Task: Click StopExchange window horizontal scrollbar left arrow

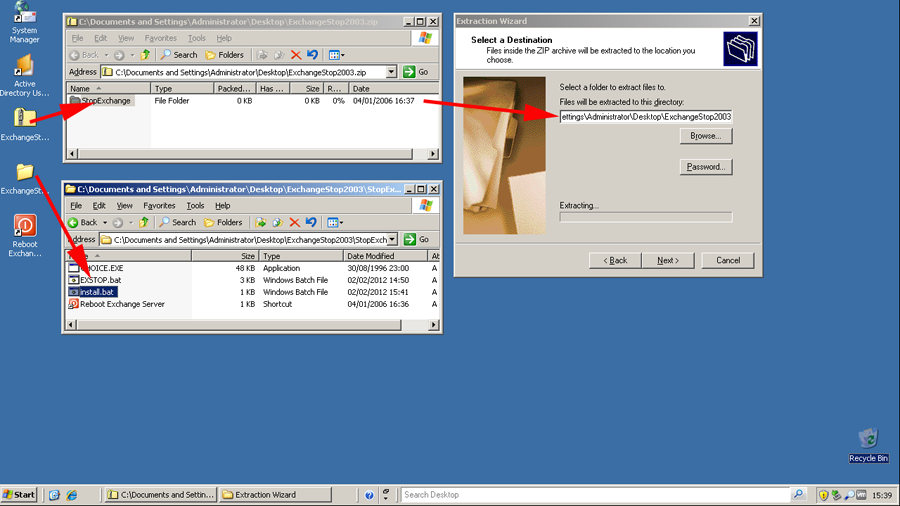Action: (72, 325)
